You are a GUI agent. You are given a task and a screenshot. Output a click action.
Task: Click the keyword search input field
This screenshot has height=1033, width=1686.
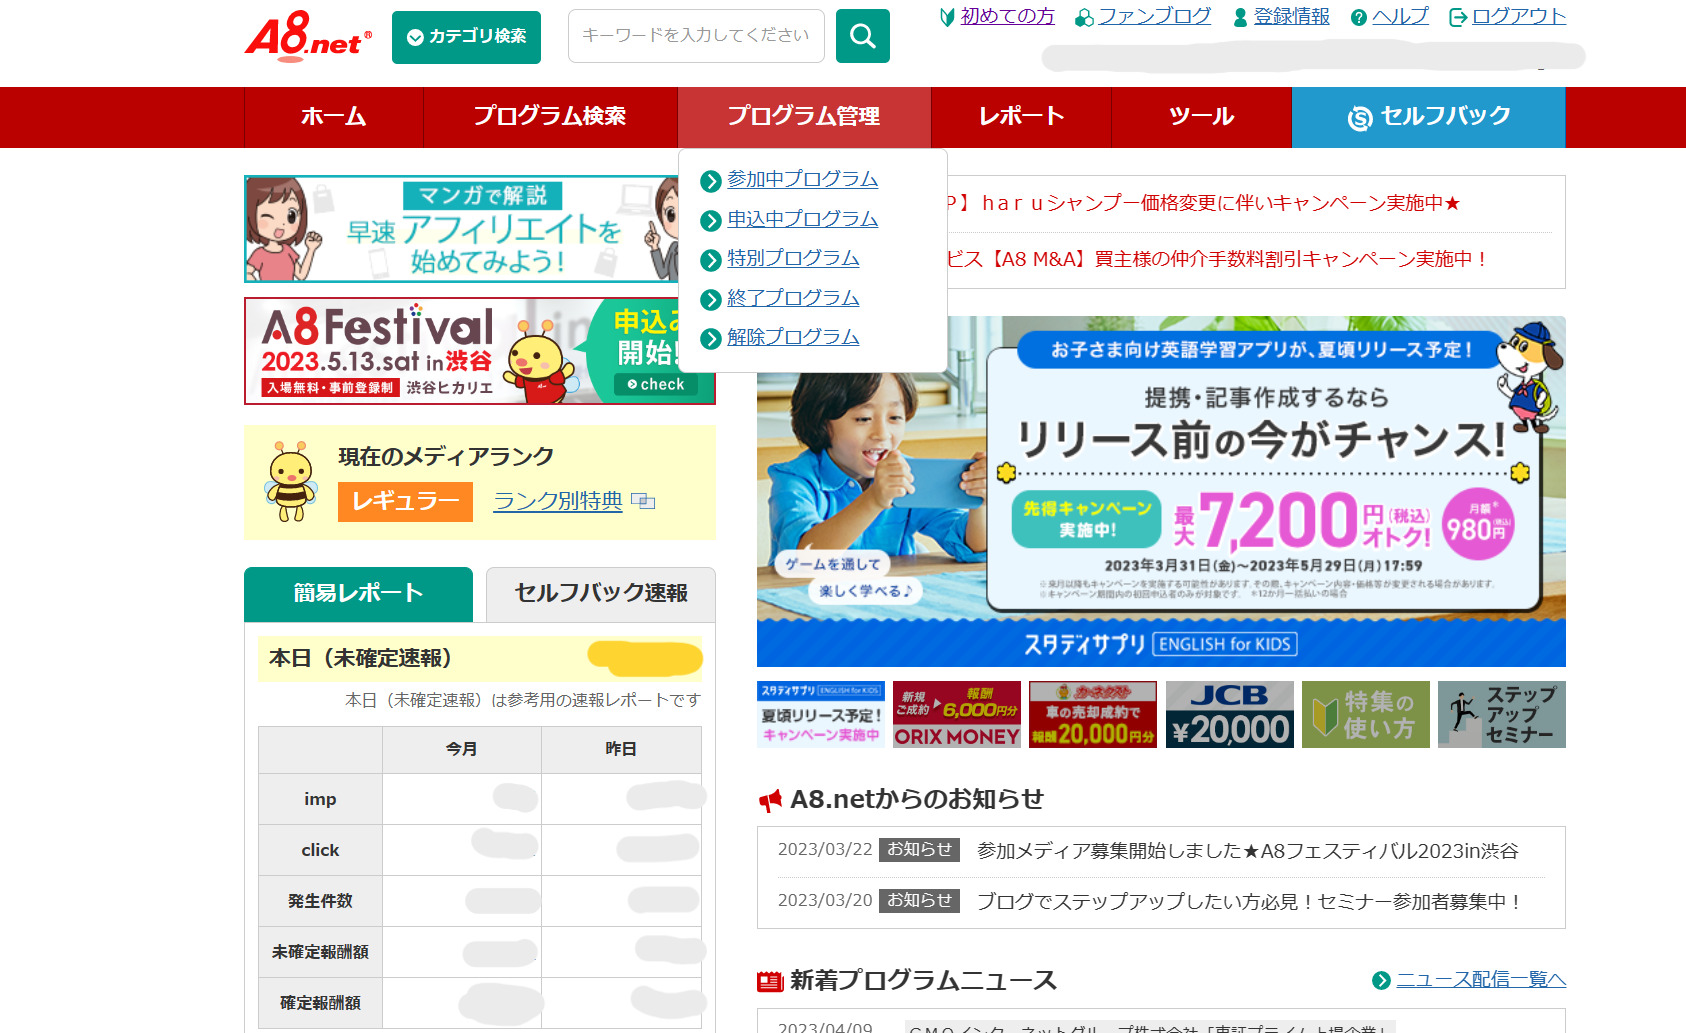(695, 36)
